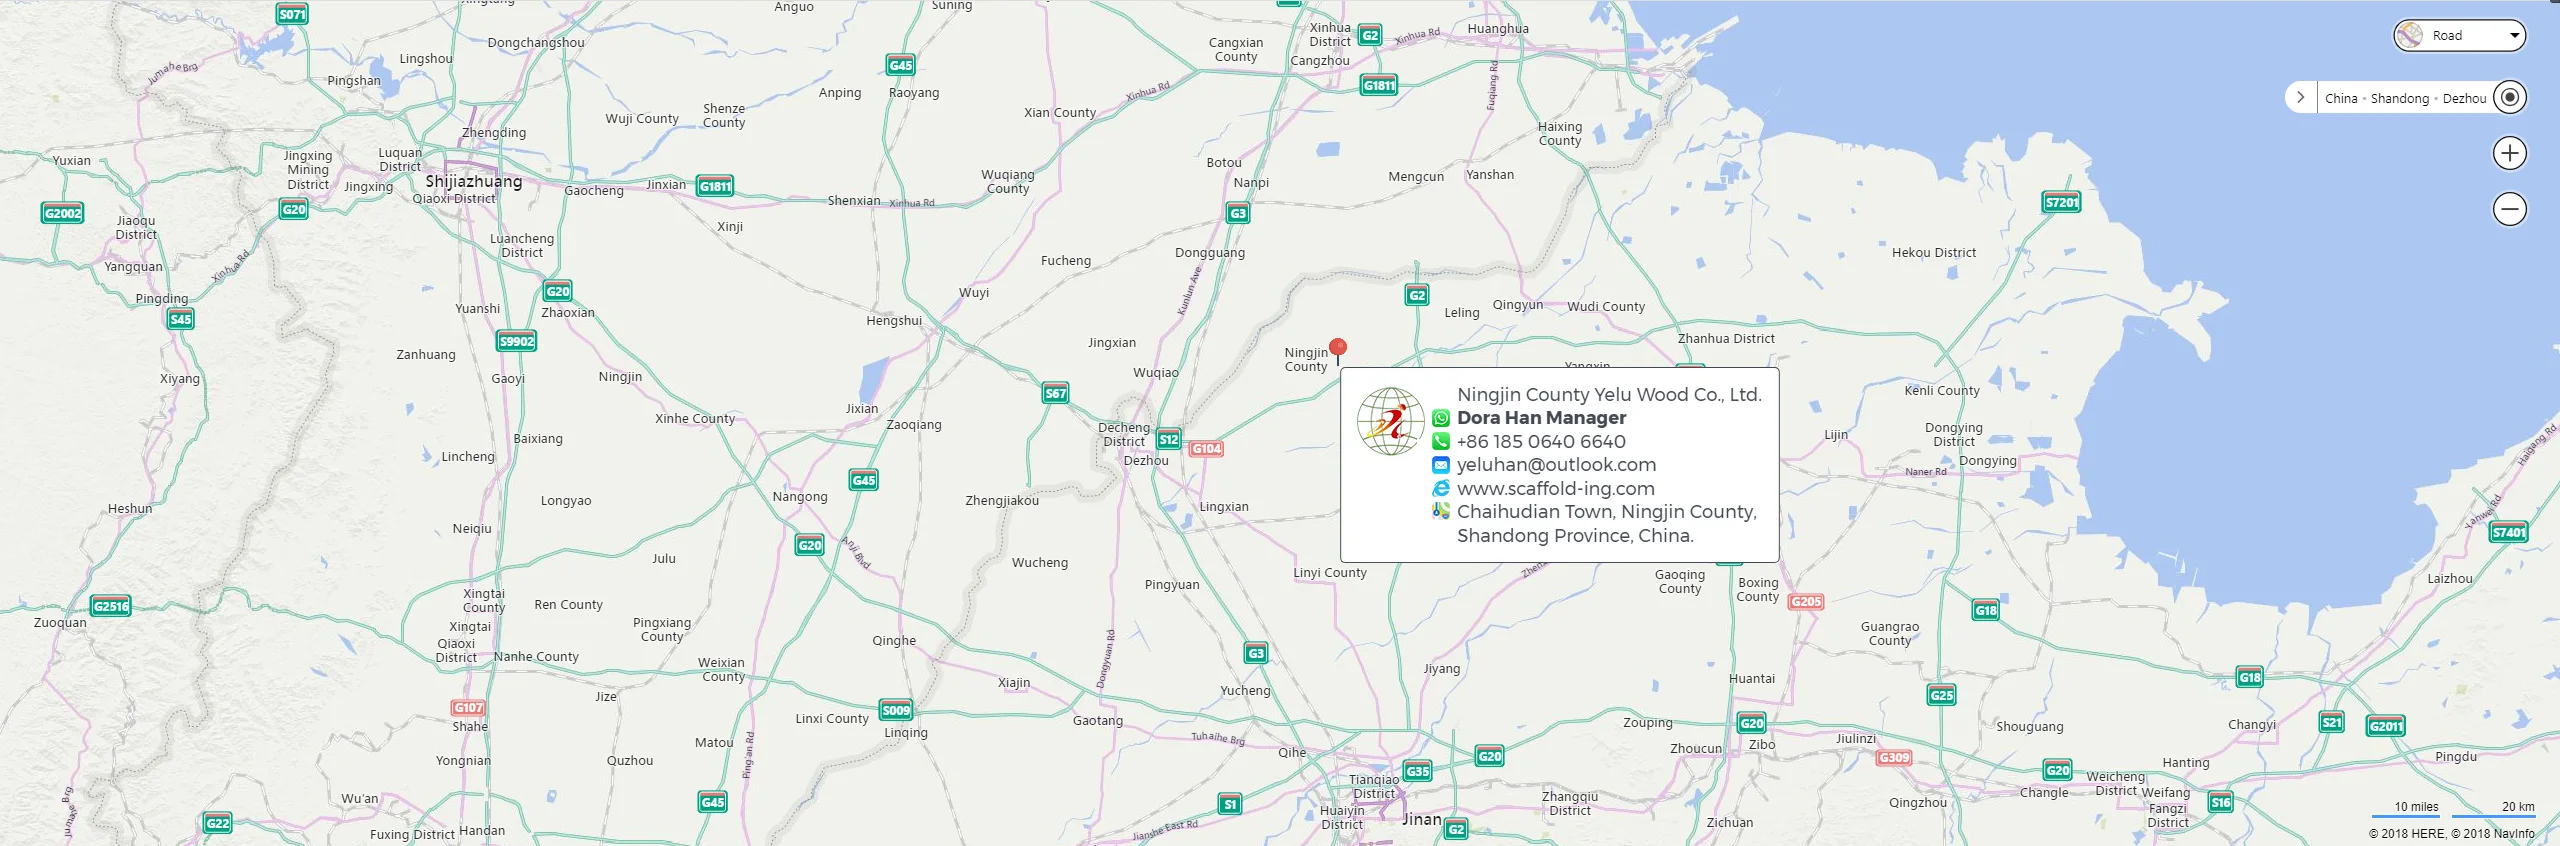Select China in the location breadcrumb
The height and width of the screenshot is (846, 2560).
tap(2341, 99)
